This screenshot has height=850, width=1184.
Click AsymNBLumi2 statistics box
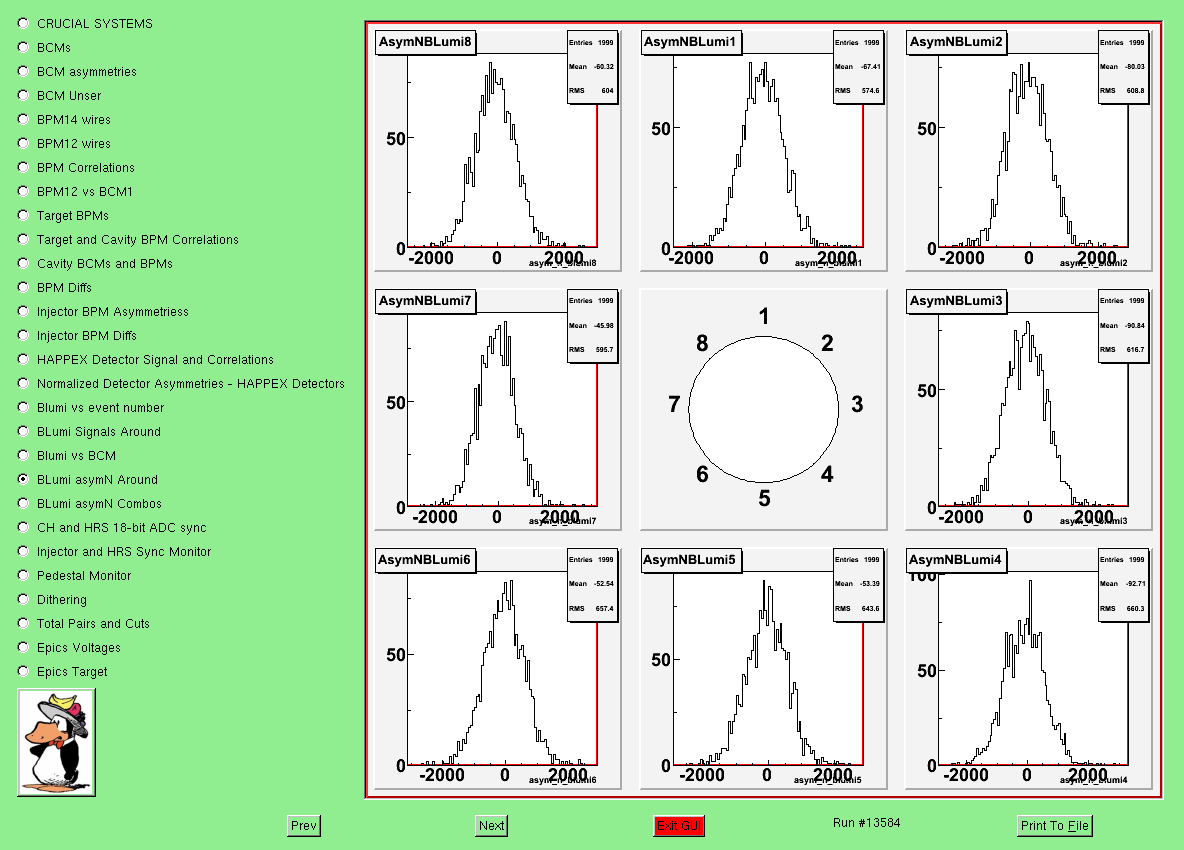point(1123,67)
